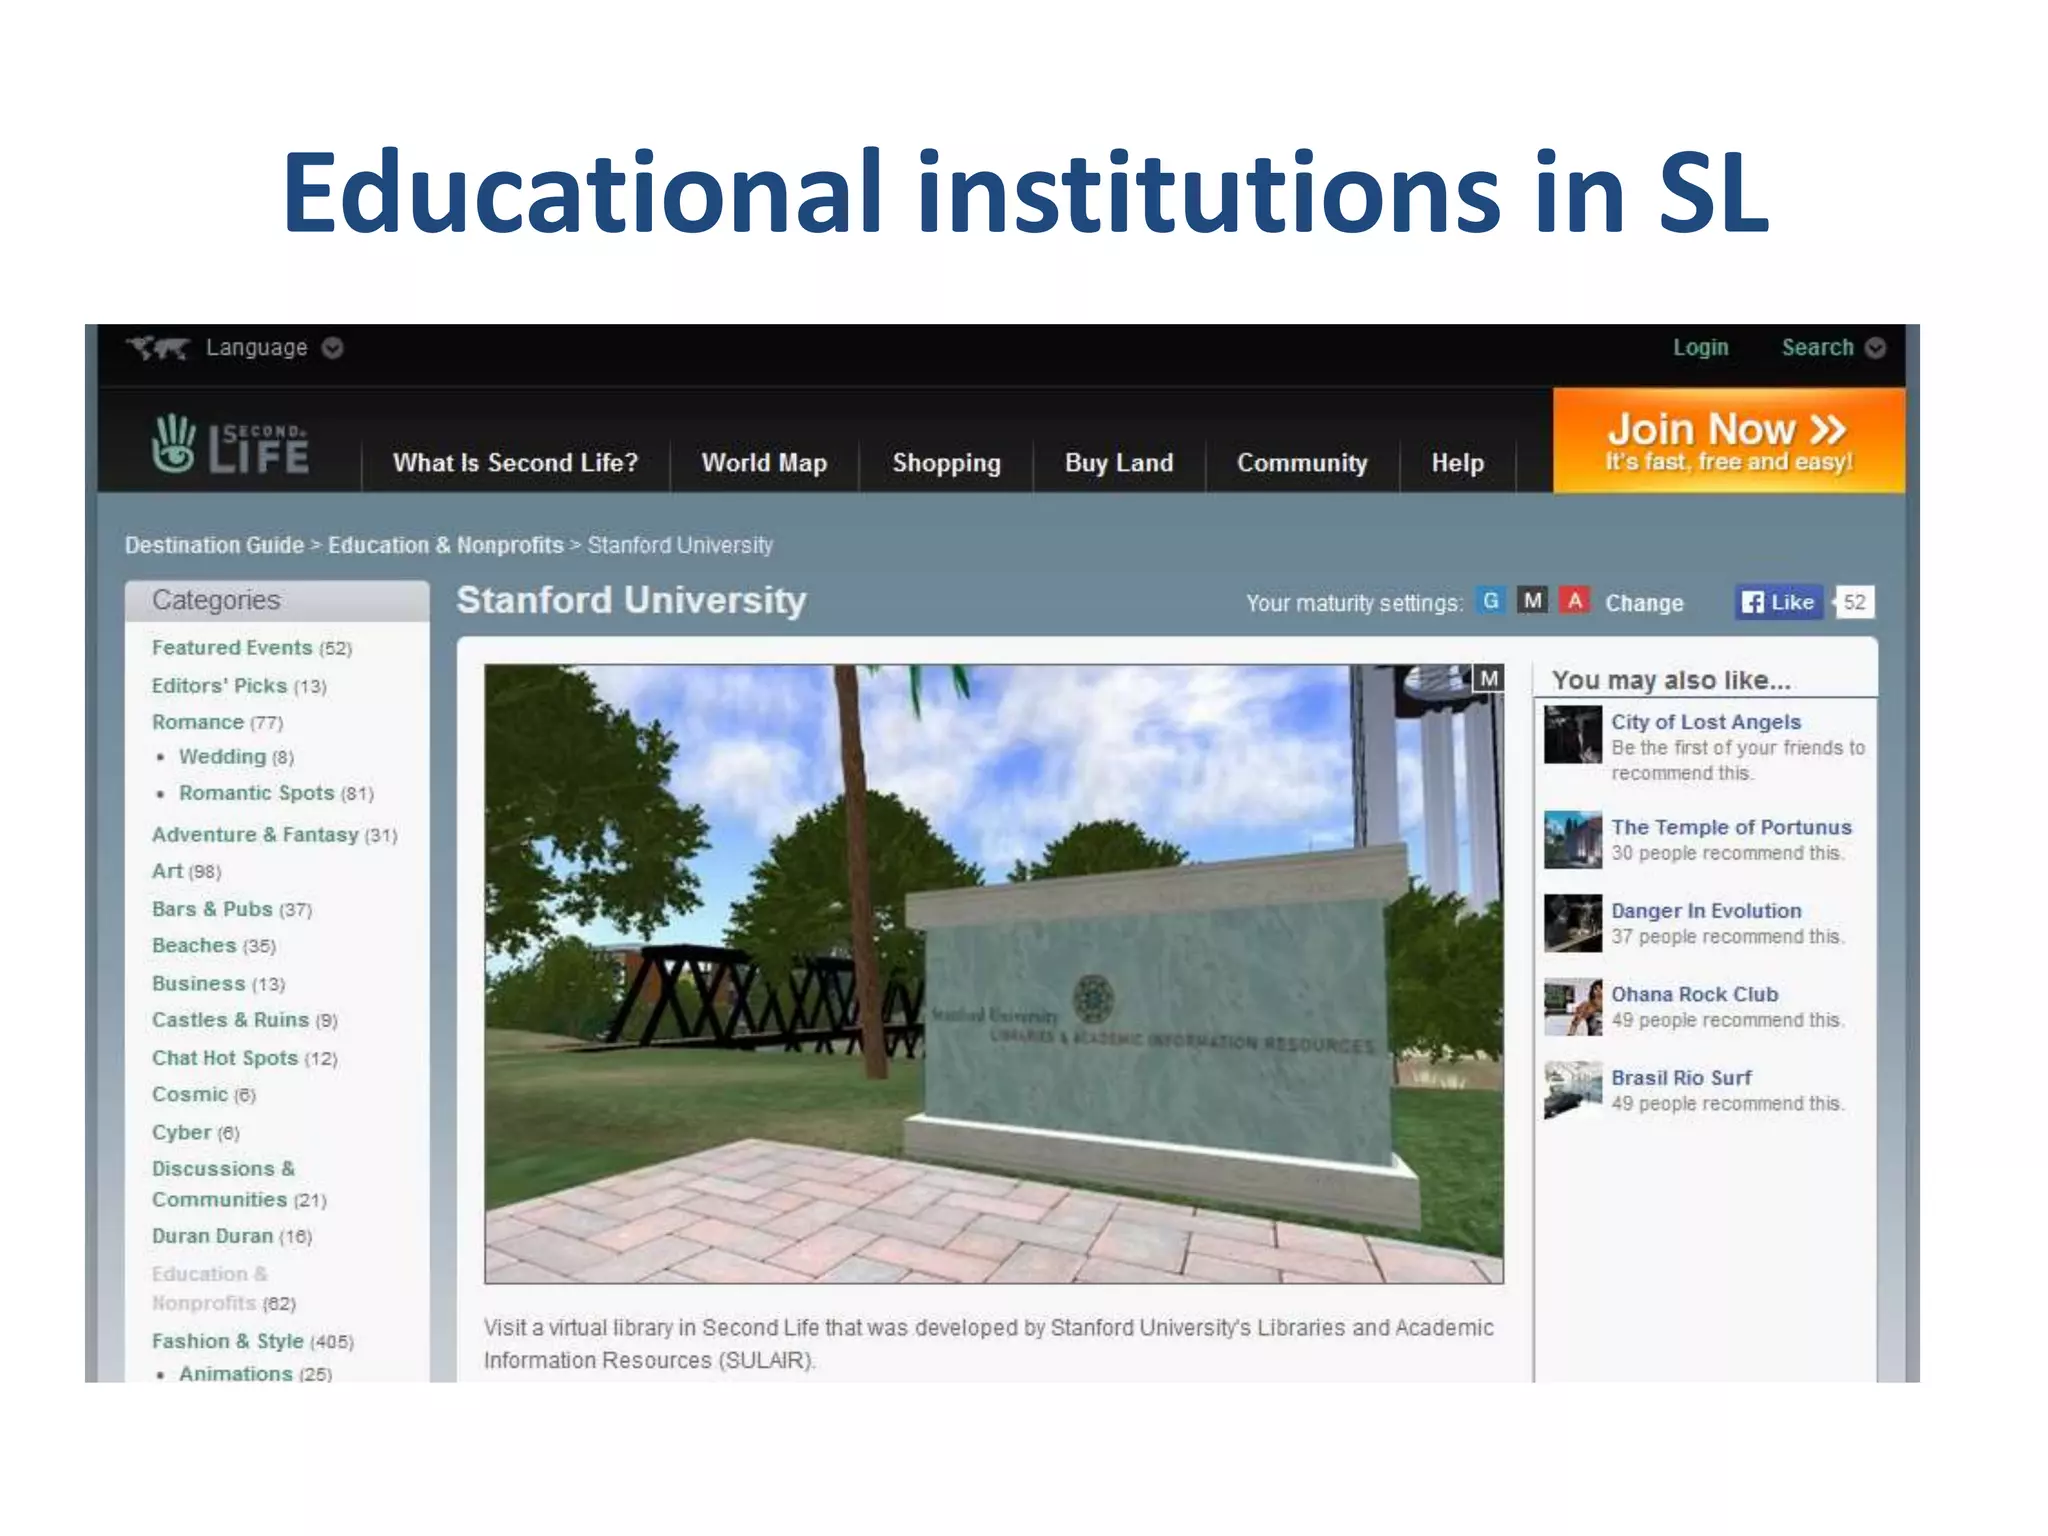Click the Login link
2048x1536 pixels.
(x=1700, y=347)
